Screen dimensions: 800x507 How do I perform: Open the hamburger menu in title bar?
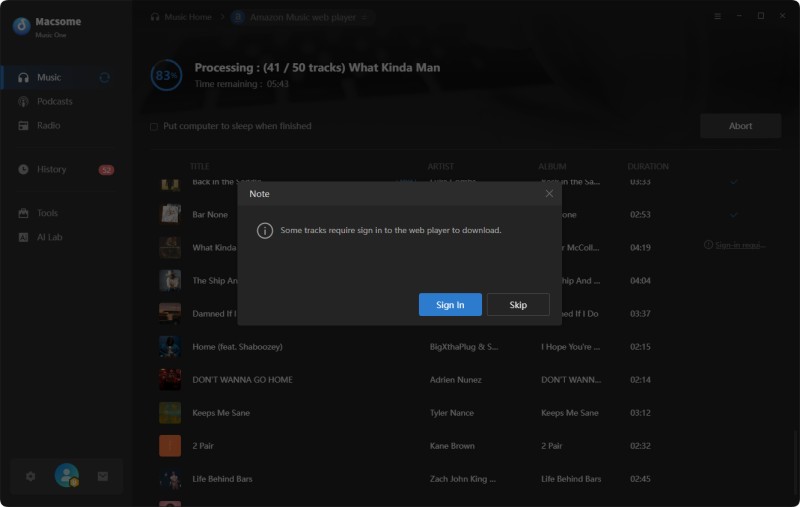click(x=717, y=16)
